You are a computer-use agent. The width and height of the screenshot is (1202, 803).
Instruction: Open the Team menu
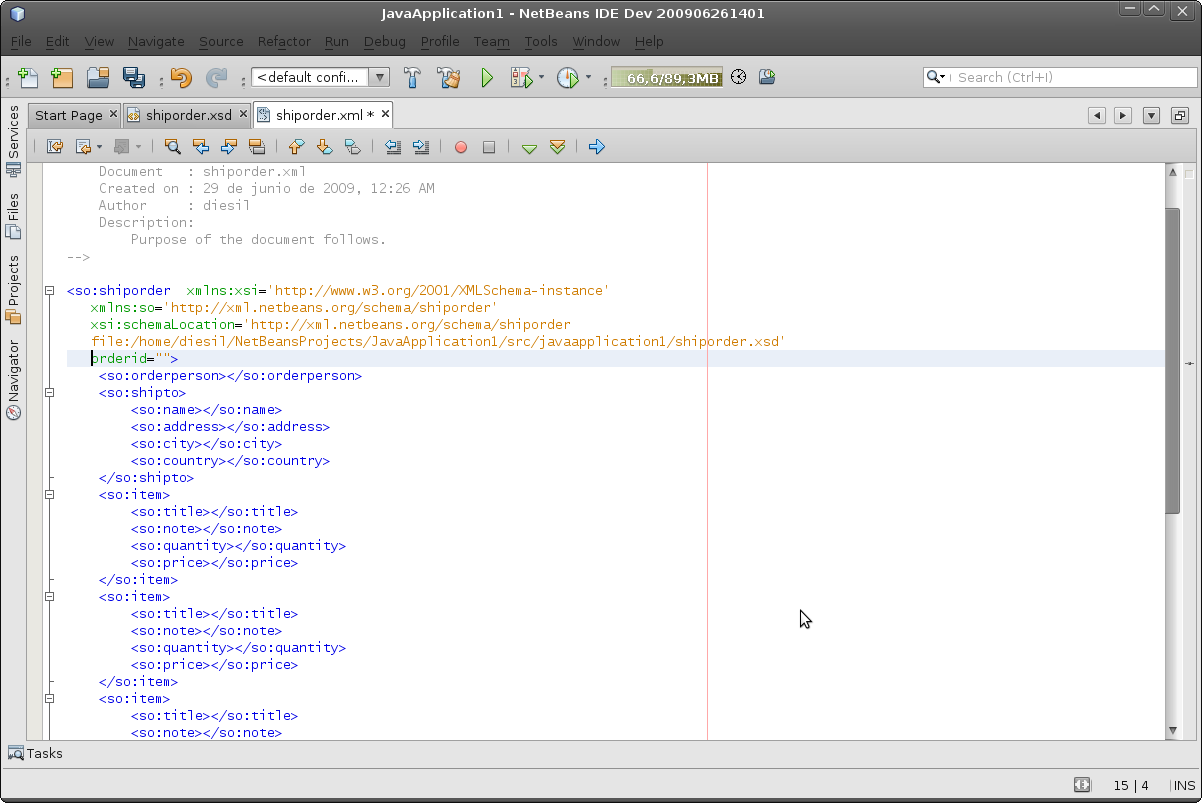pos(491,42)
